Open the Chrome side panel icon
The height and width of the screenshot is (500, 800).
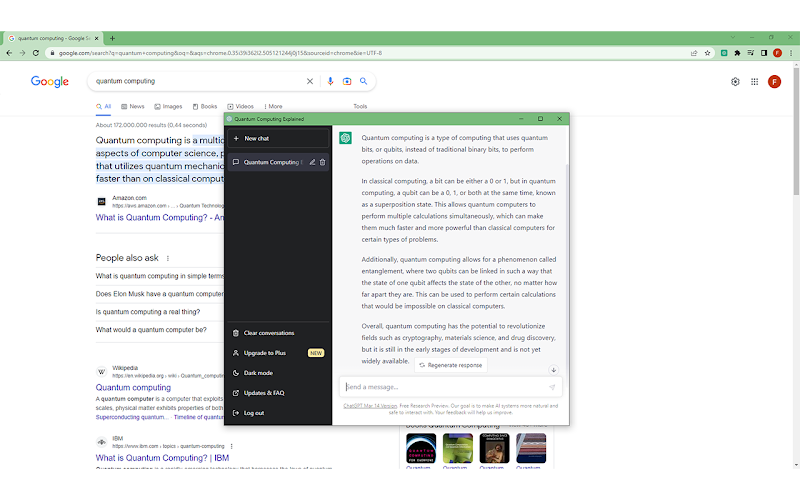pyautogui.click(x=764, y=53)
